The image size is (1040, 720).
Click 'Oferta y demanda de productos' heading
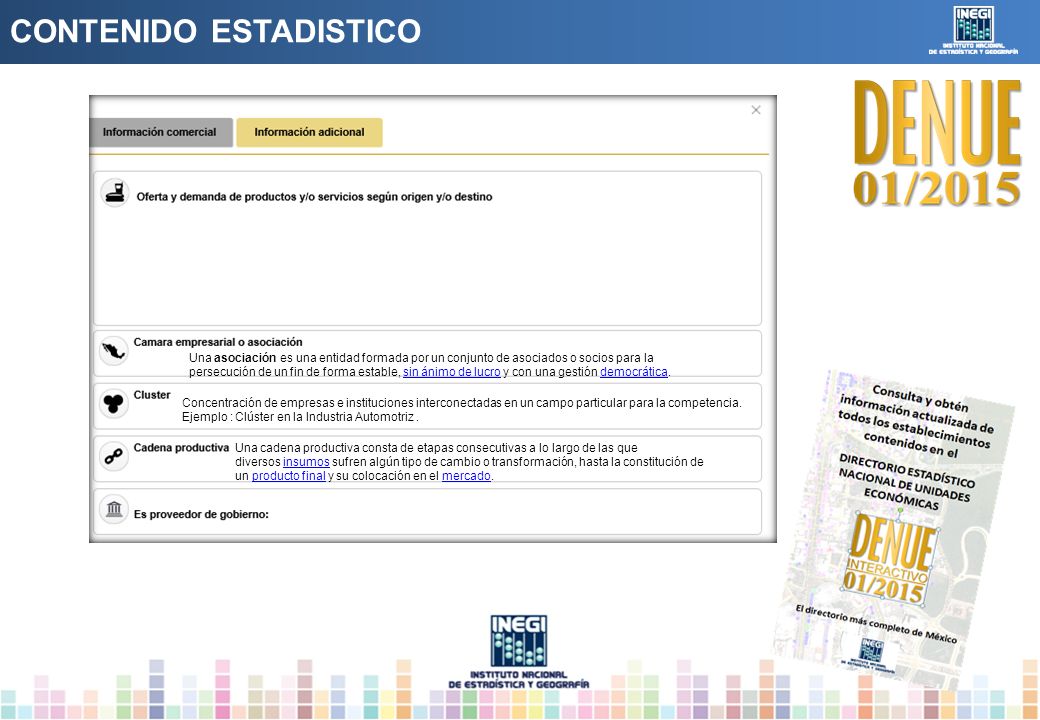pyautogui.click(x=314, y=197)
